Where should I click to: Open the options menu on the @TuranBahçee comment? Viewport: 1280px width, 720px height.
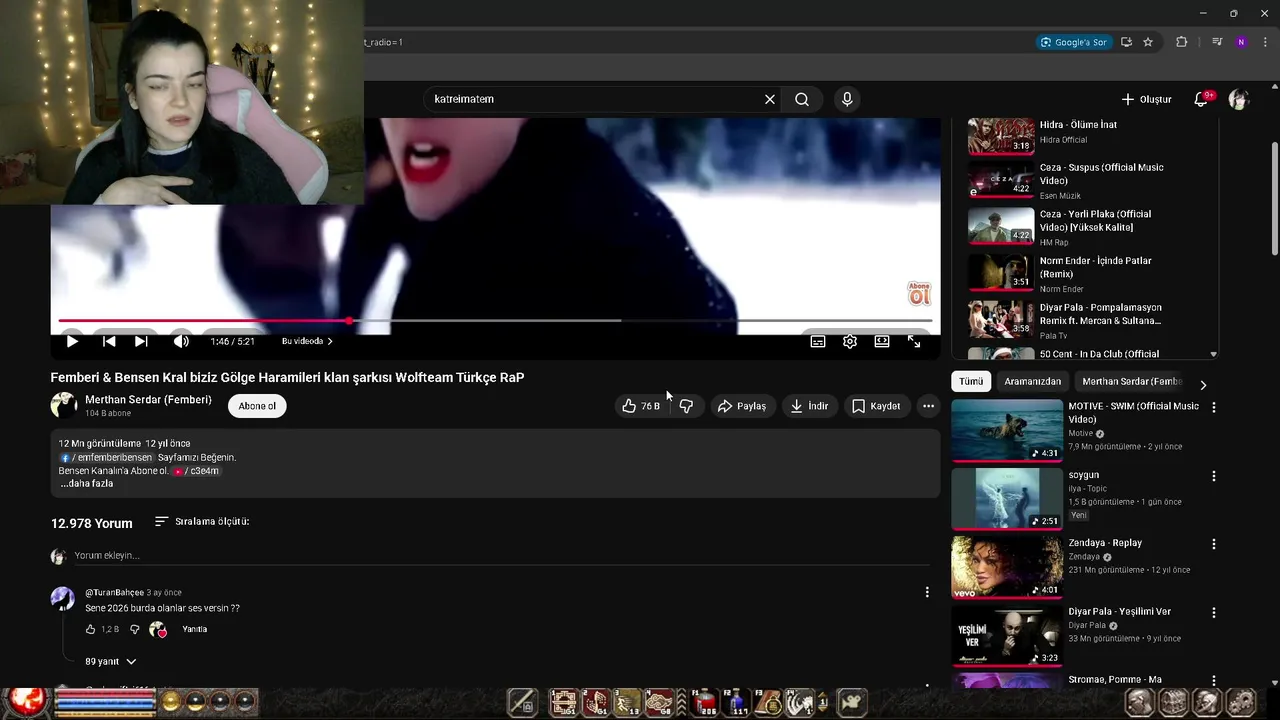click(x=927, y=592)
